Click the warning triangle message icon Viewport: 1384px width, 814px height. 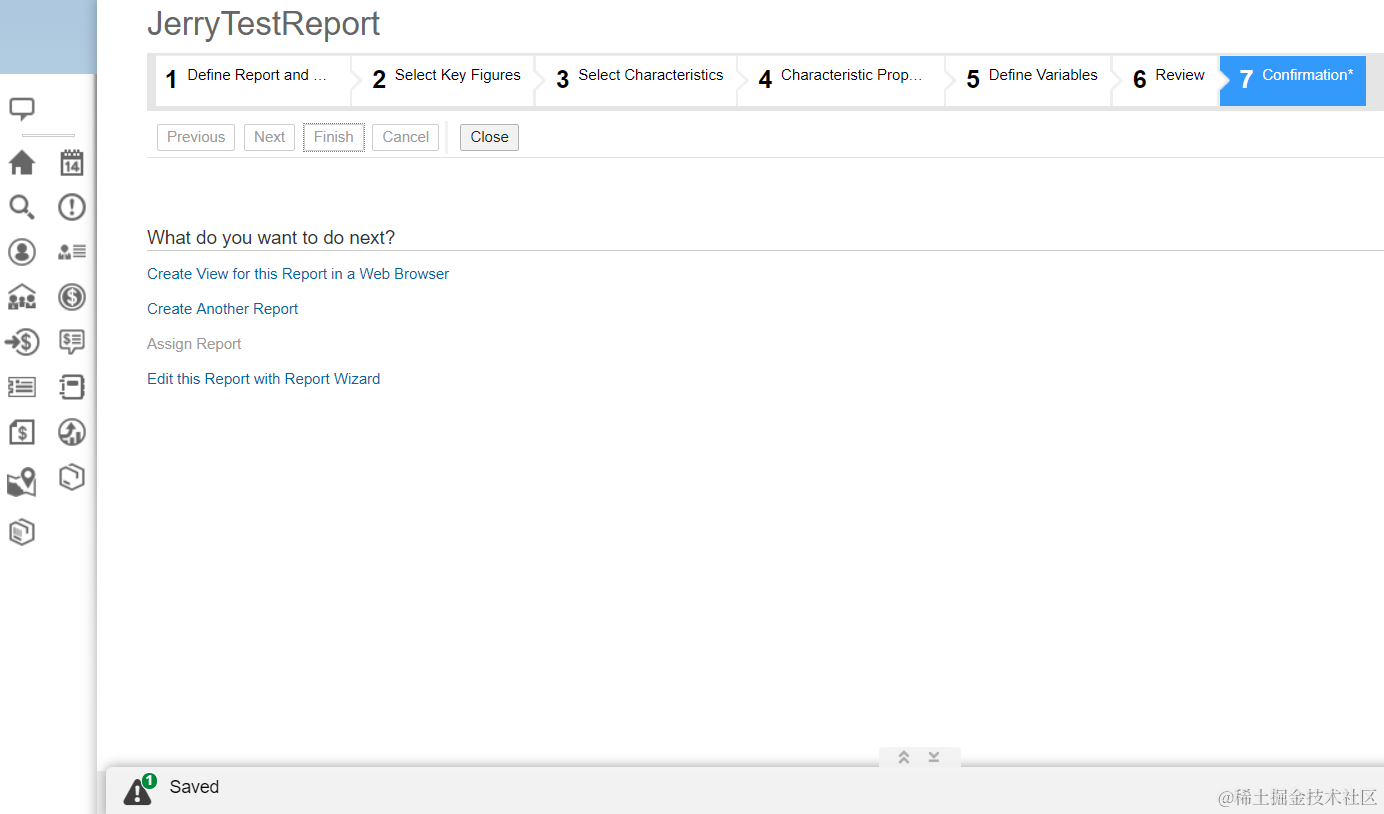139,789
